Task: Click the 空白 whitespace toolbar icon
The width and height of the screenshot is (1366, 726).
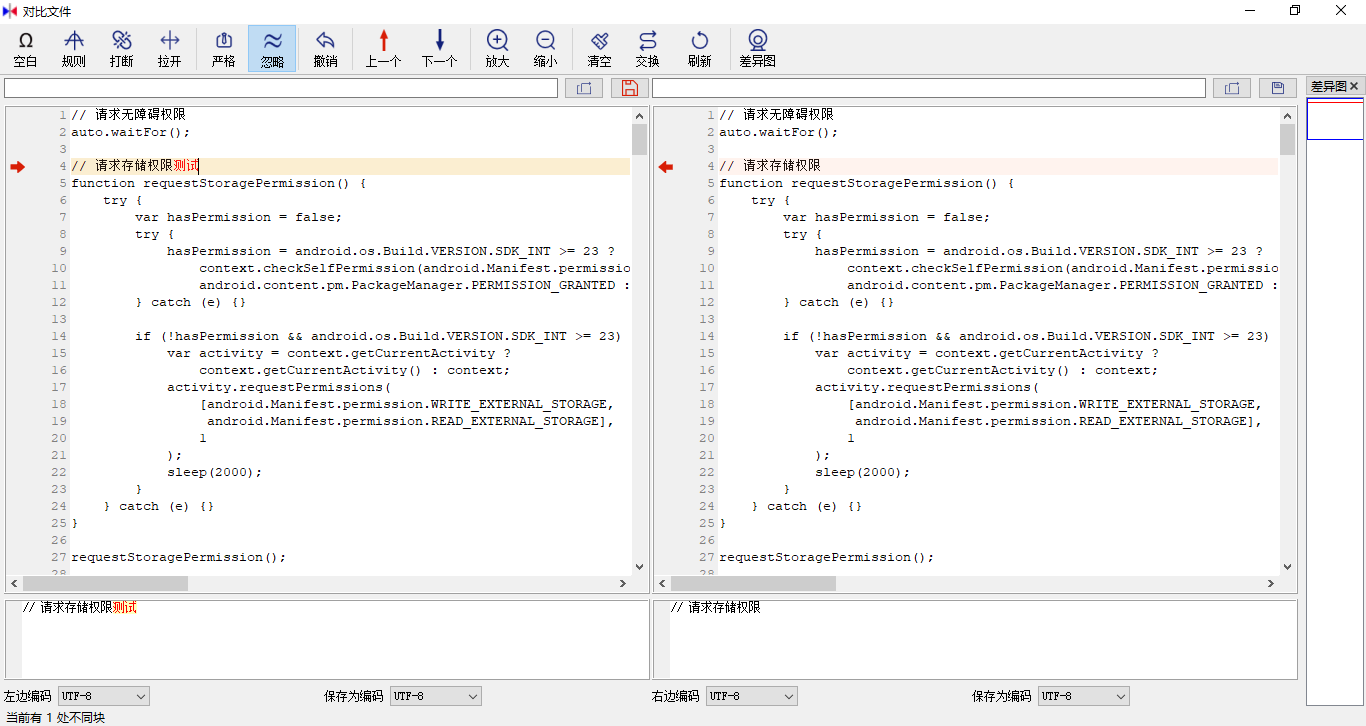Action: coord(26,48)
